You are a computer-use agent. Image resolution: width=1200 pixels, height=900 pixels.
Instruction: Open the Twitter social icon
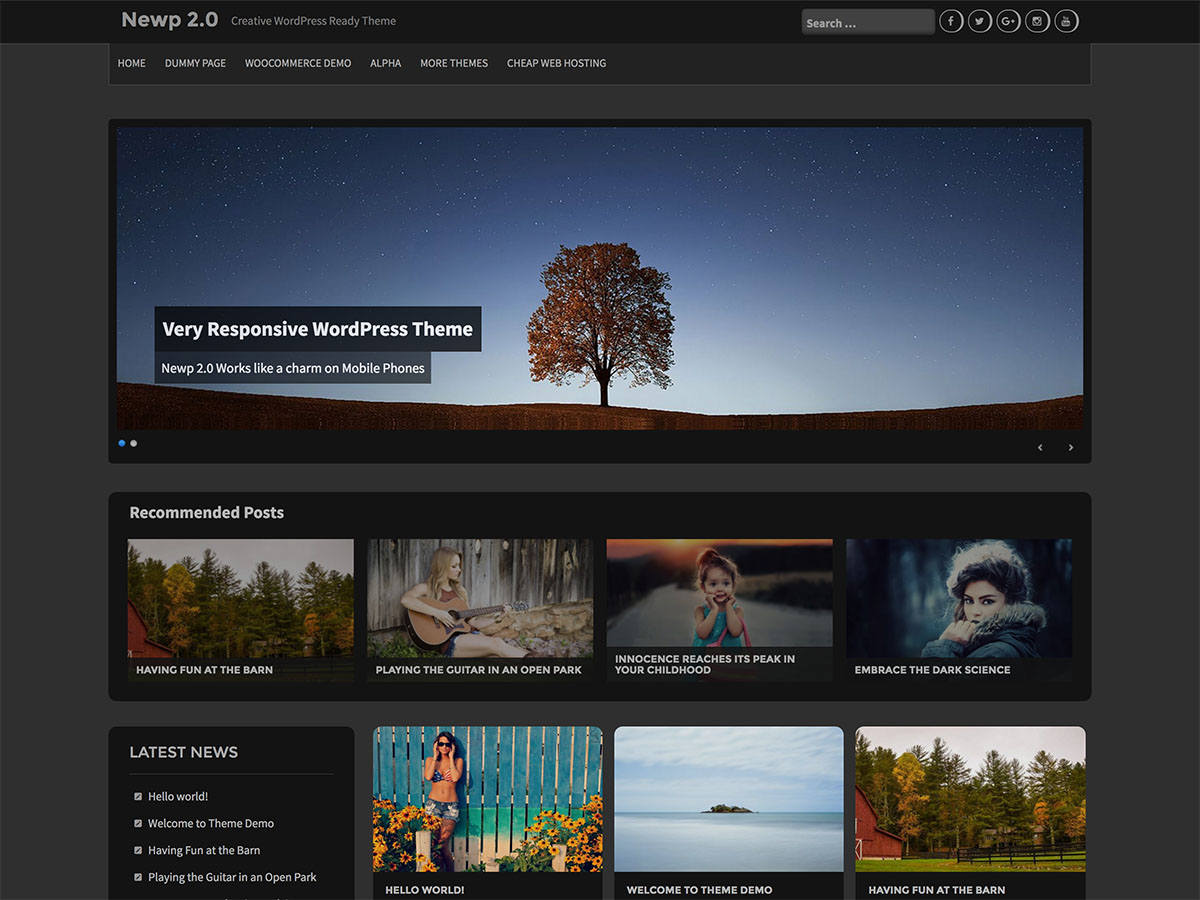(980, 21)
